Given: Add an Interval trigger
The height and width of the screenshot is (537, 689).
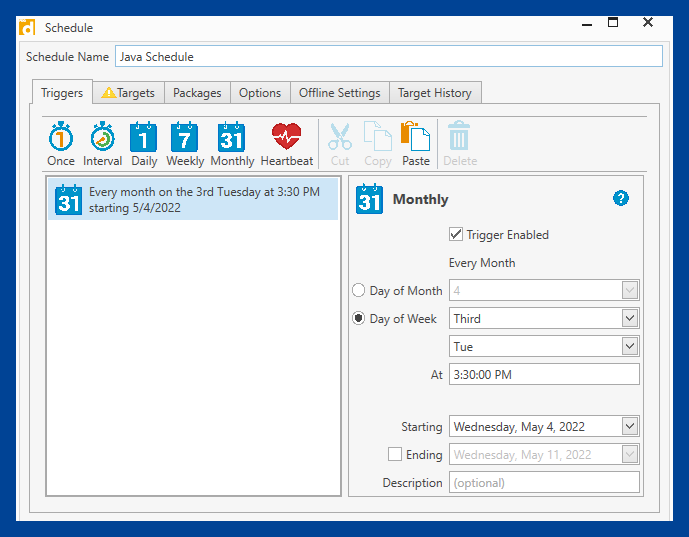Looking at the screenshot, I should point(102,144).
